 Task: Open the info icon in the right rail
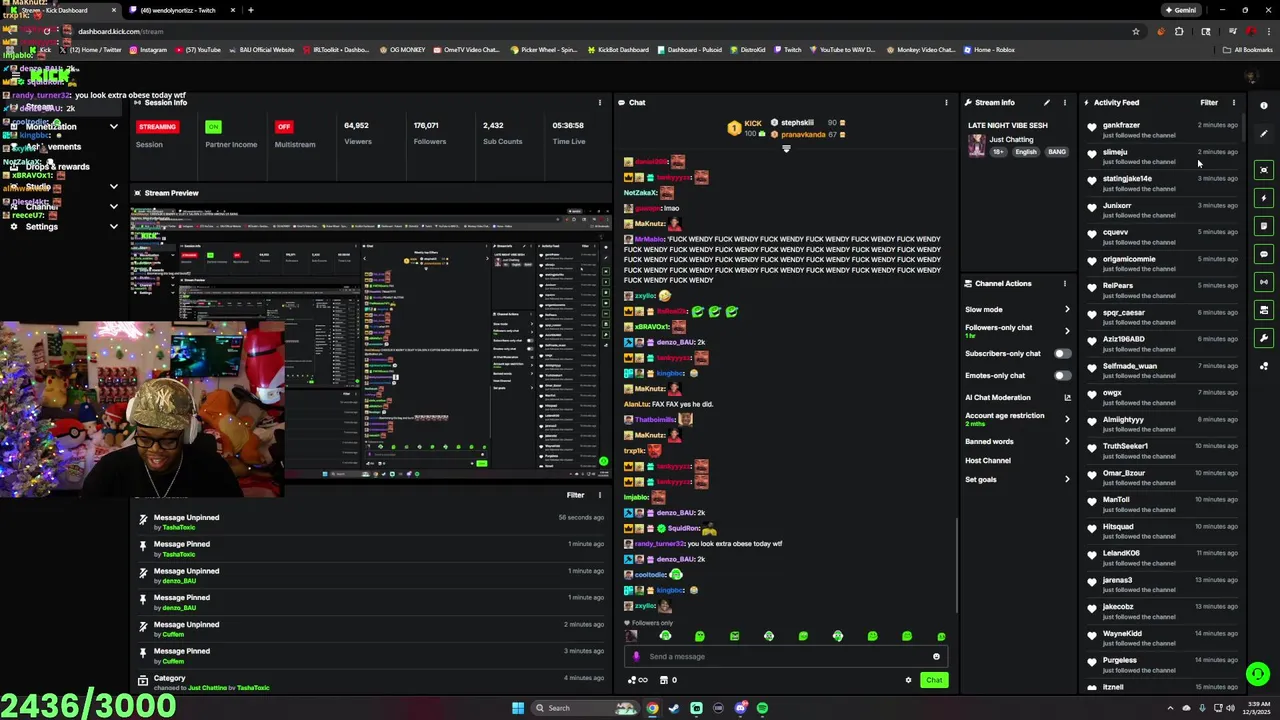1264,105
